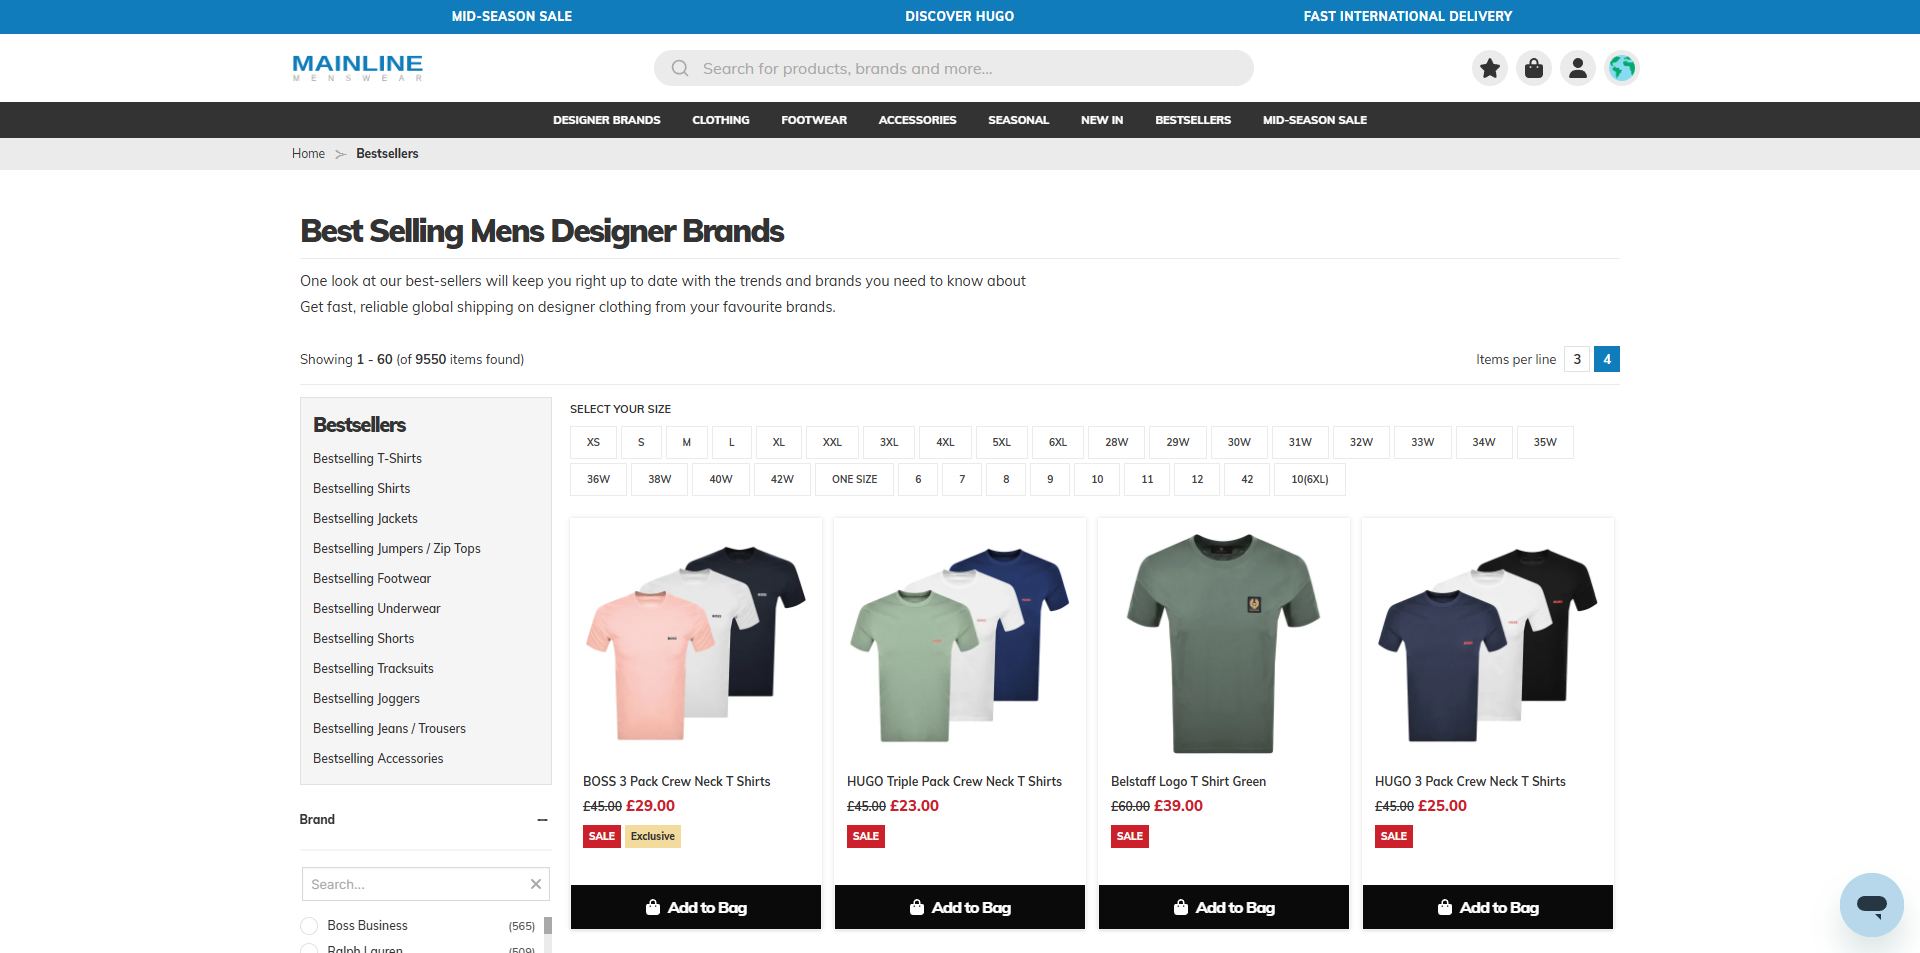Open BOSS 3 Pack T Shirts image
Viewport: 1920px width, 953px height.
696,644
